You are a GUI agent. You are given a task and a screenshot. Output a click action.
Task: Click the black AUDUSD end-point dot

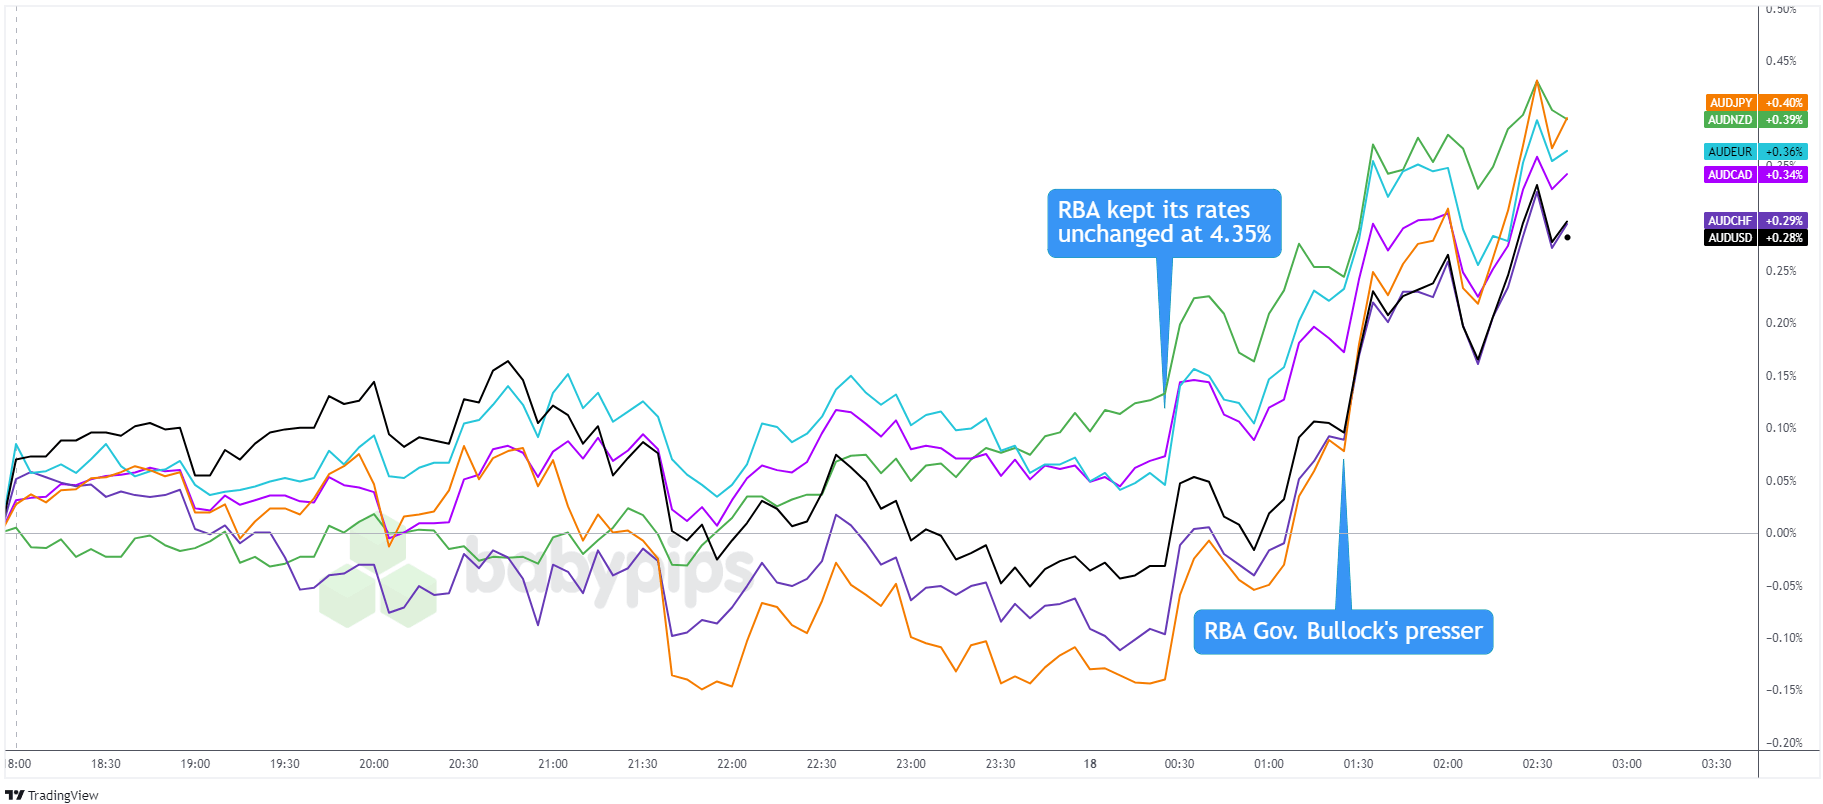tap(1567, 237)
